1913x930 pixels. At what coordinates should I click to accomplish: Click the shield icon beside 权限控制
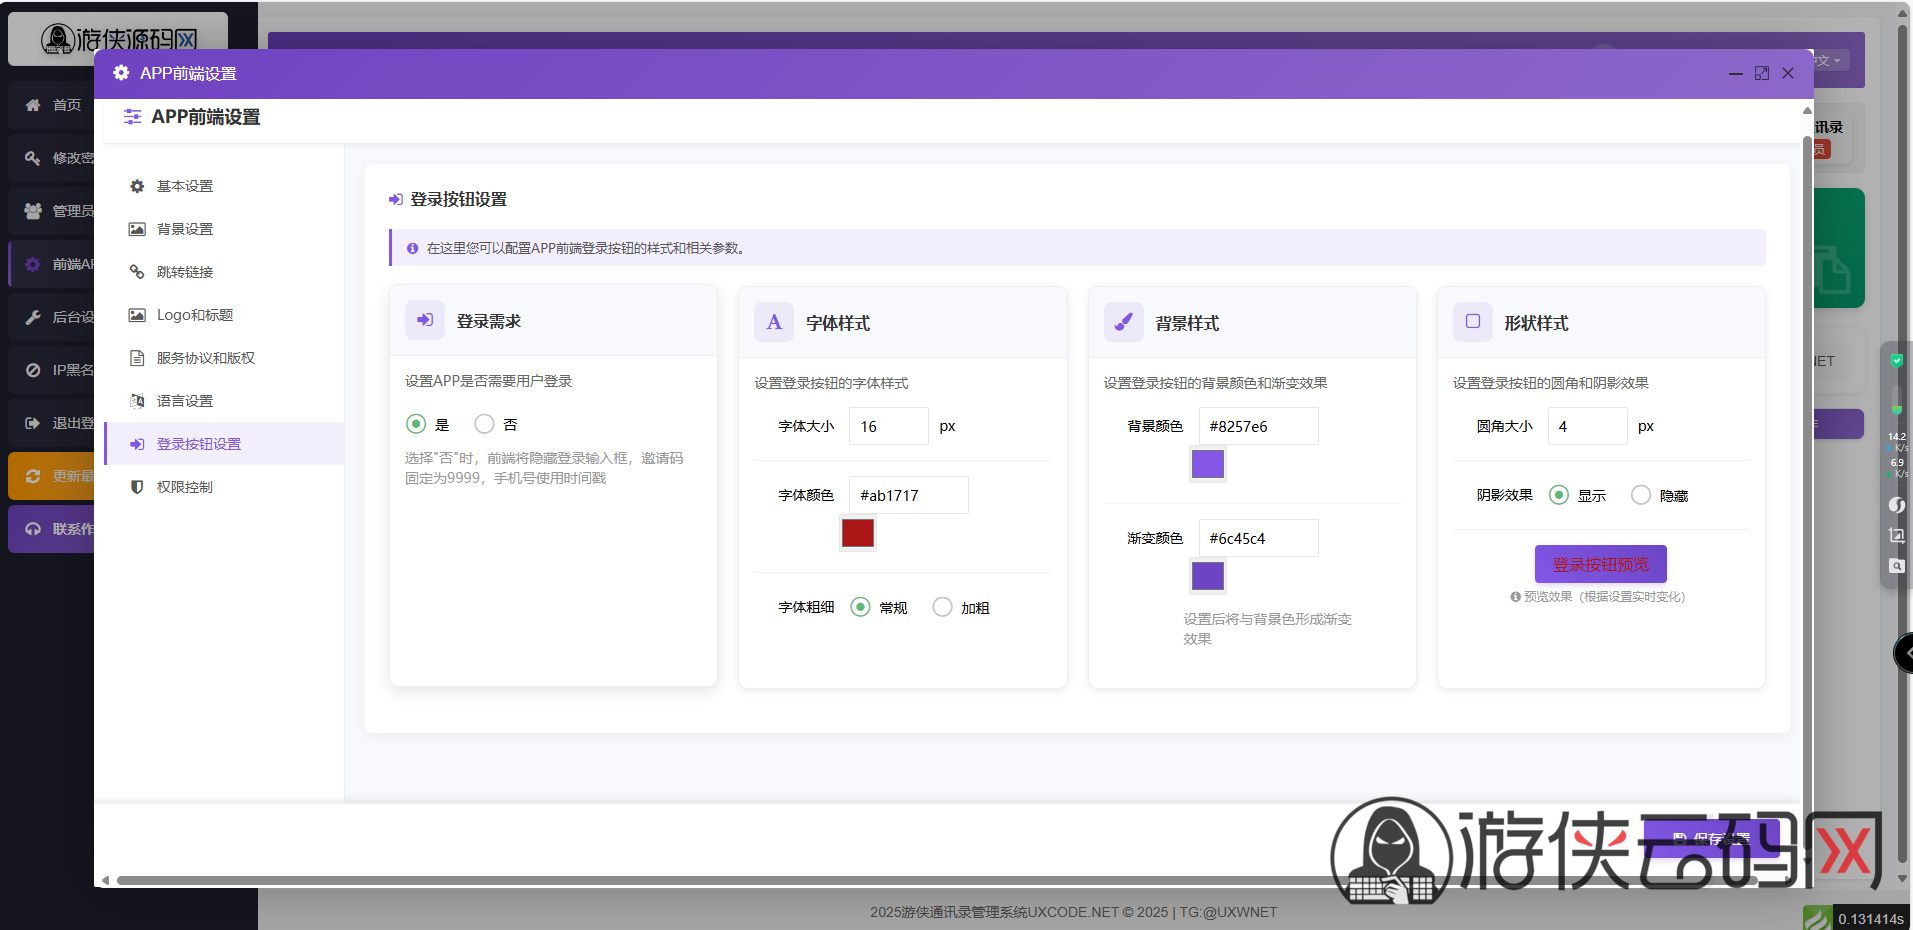tap(137, 487)
